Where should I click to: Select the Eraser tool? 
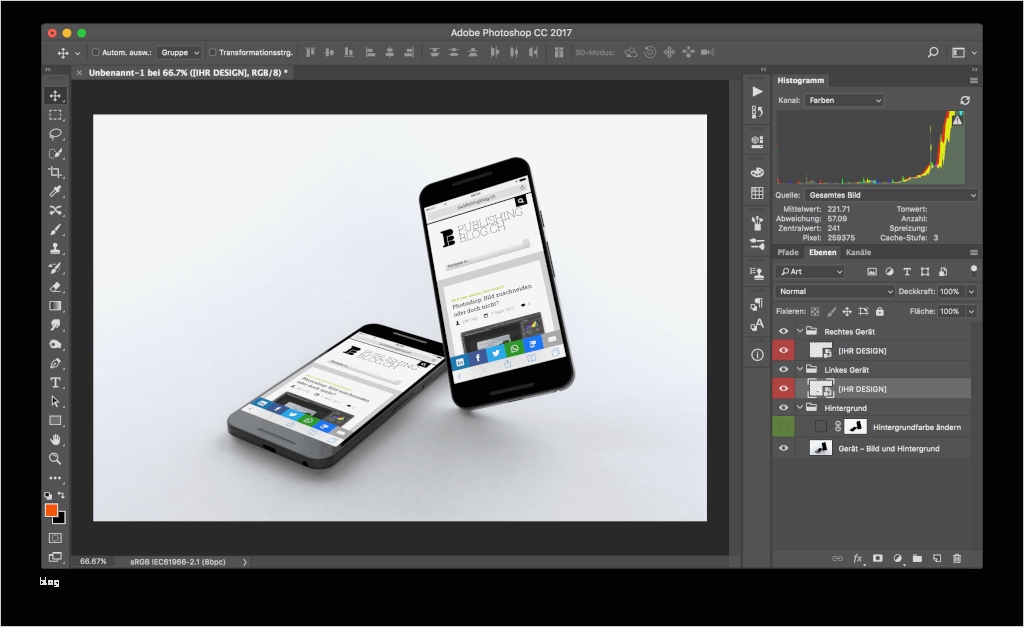click(x=56, y=287)
